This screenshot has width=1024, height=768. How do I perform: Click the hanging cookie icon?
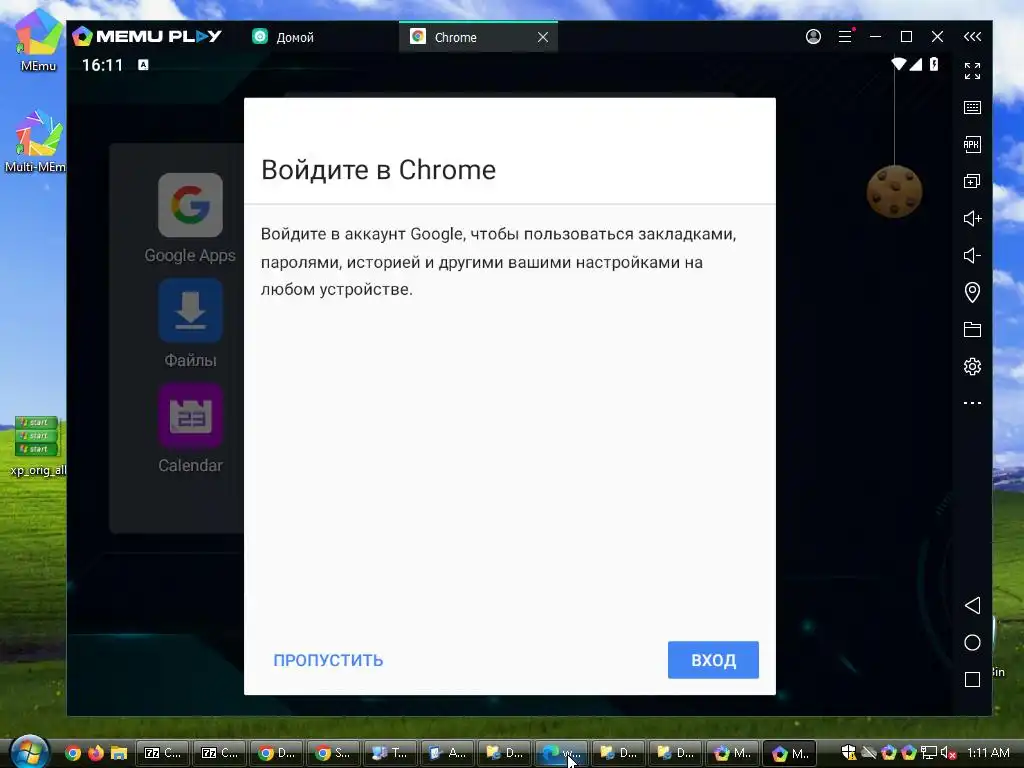coord(894,191)
